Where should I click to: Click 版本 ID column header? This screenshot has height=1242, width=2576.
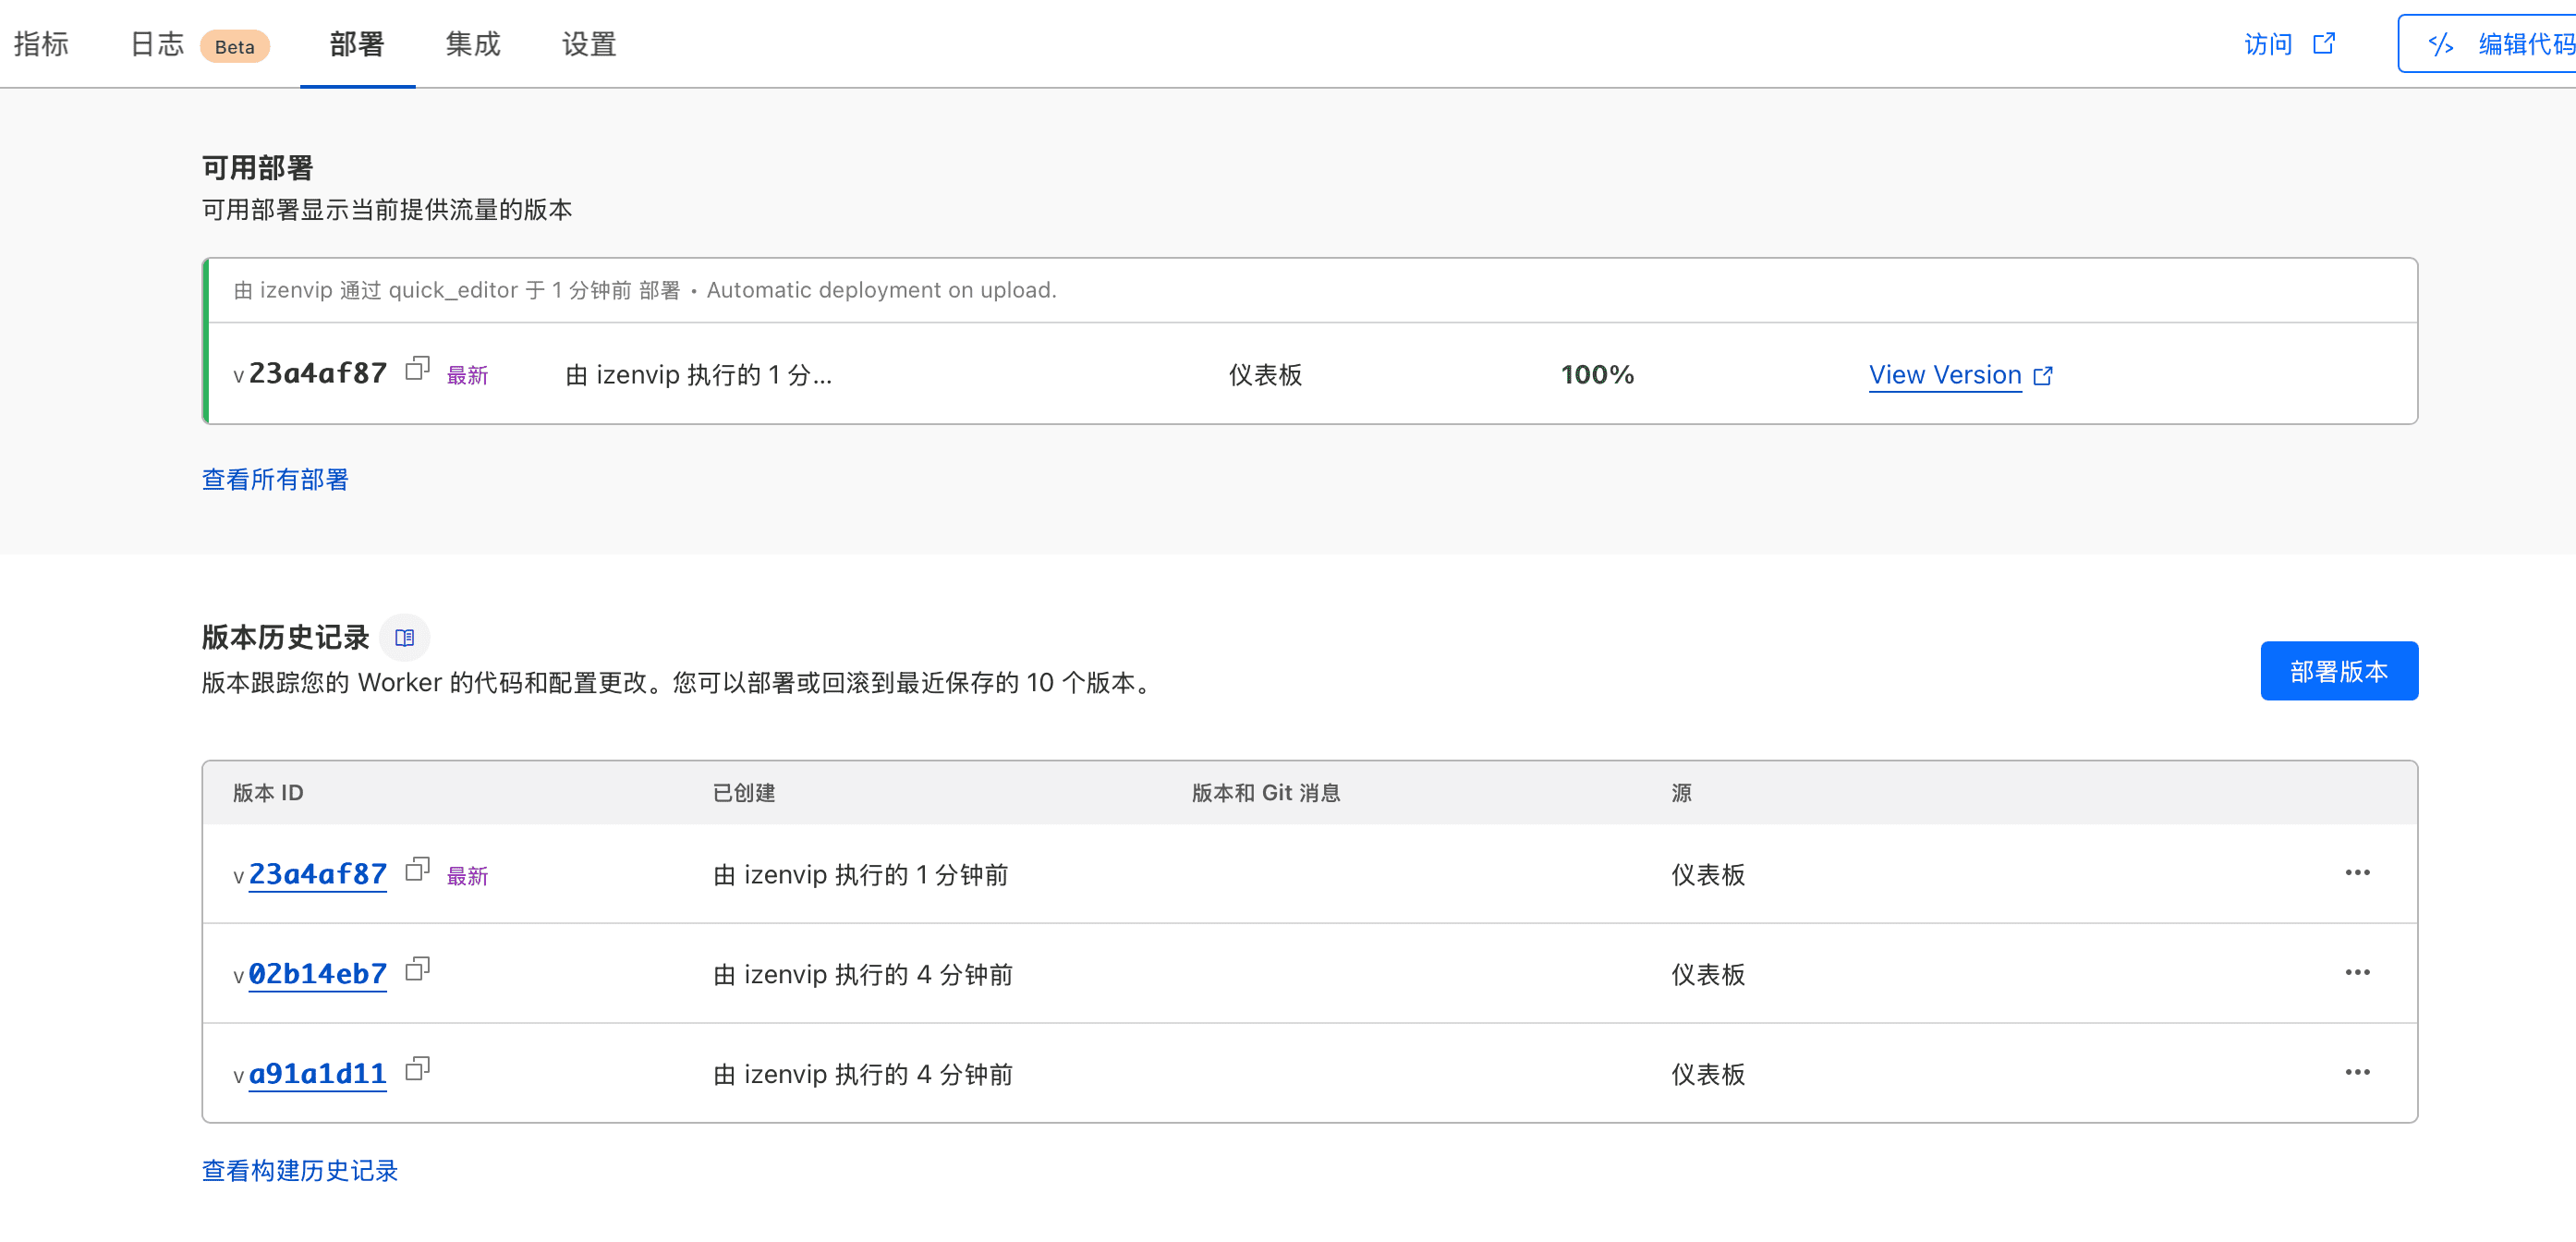[x=268, y=793]
